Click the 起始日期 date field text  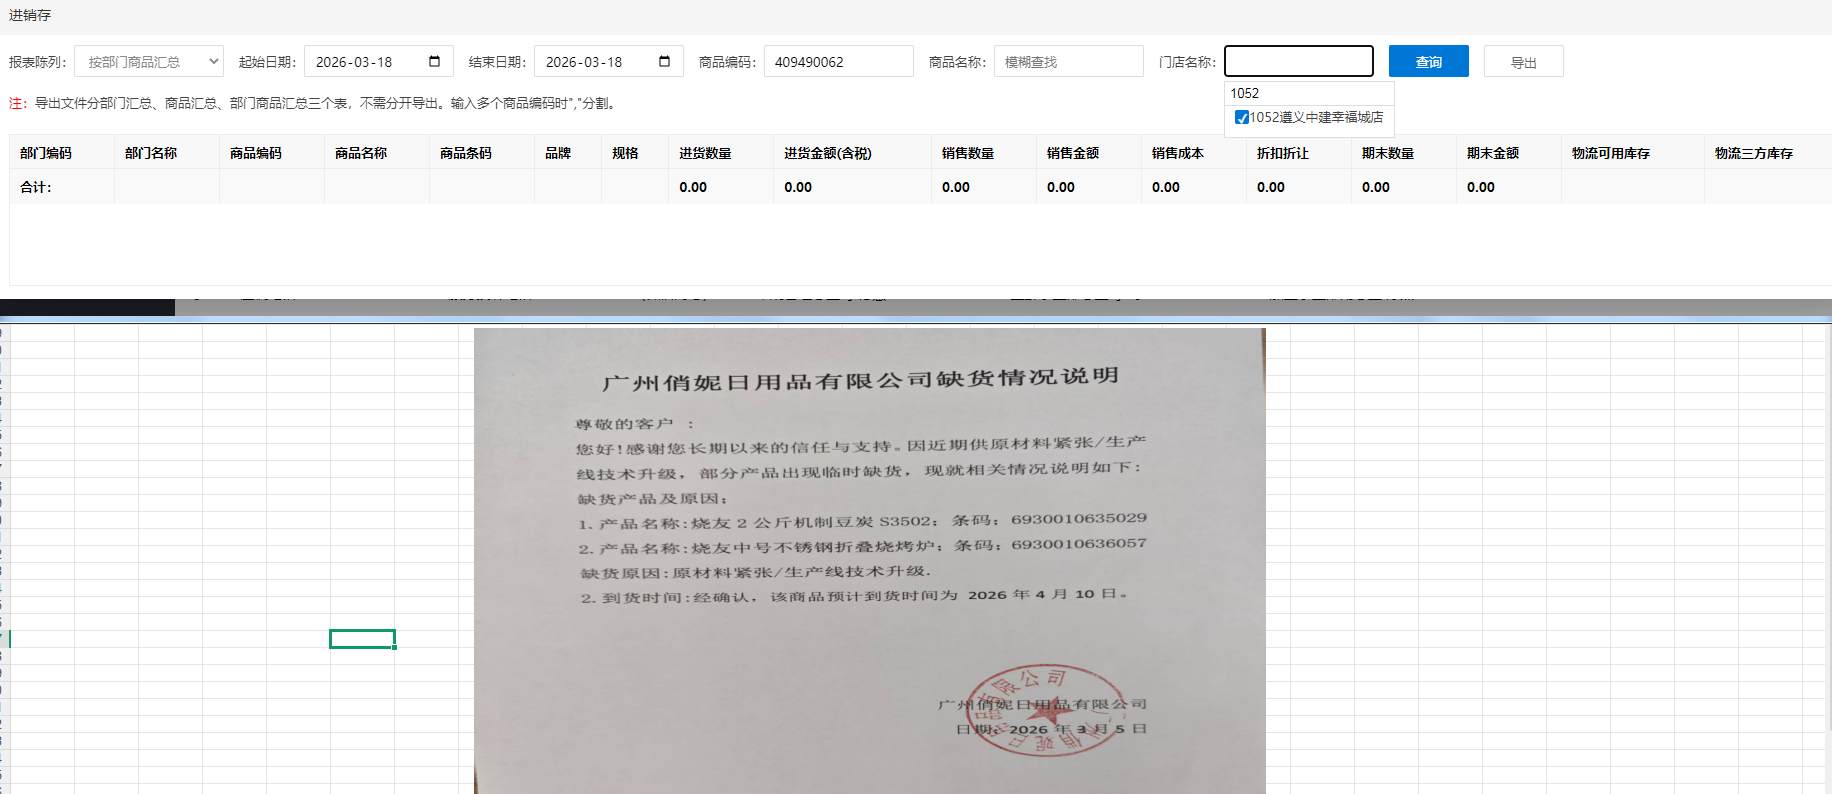coord(355,61)
